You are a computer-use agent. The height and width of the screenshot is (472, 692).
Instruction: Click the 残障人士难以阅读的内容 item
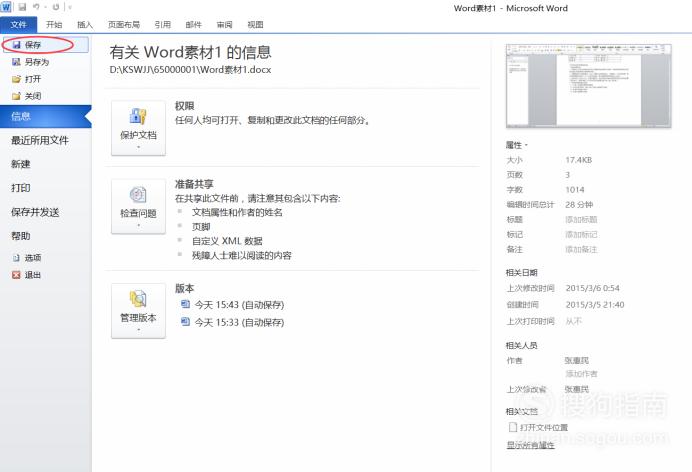click(241, 256)
